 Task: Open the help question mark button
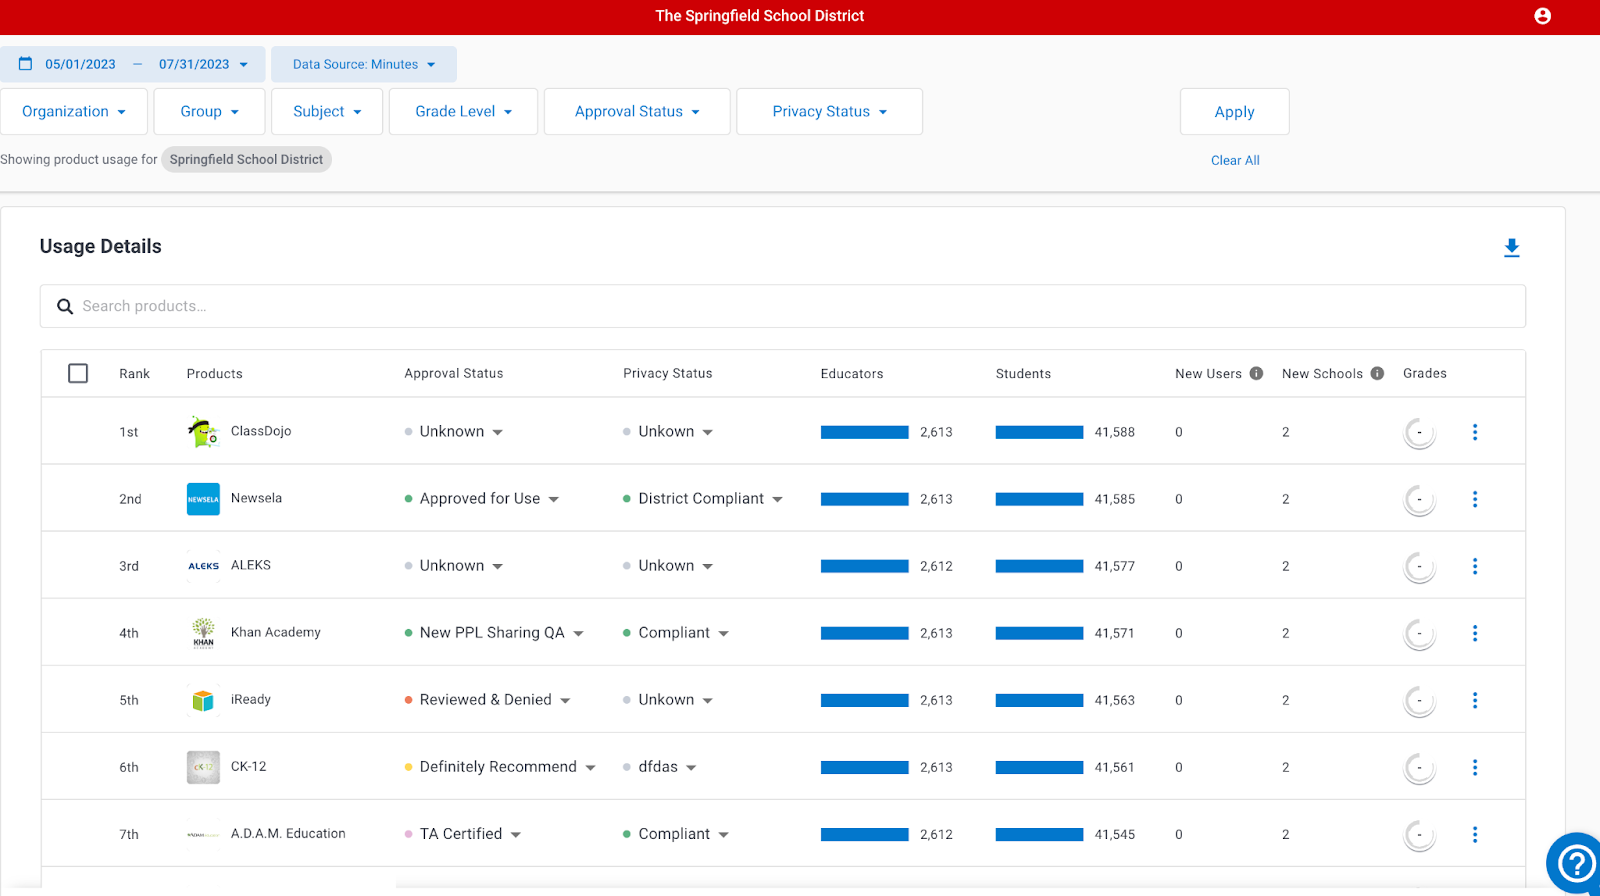click(x=1576, y=863)
